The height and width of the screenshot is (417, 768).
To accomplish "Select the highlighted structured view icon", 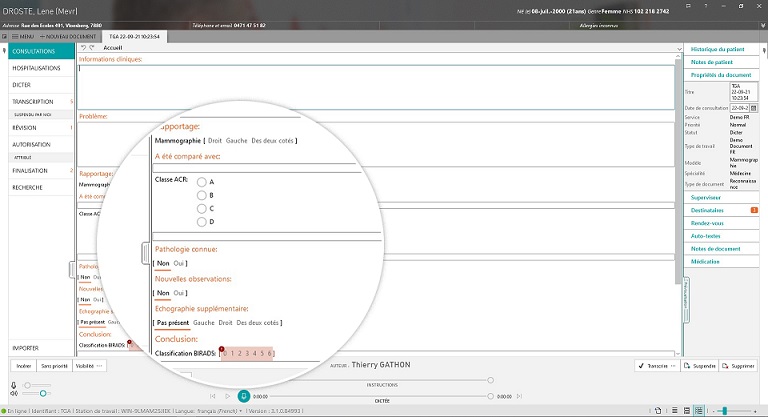I will click(699, 411).
